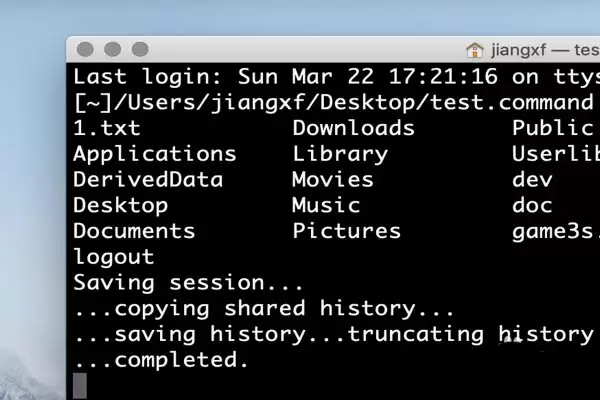Minimize the Terminal window
The image size is (600, 400).
[x=112, y=49]
